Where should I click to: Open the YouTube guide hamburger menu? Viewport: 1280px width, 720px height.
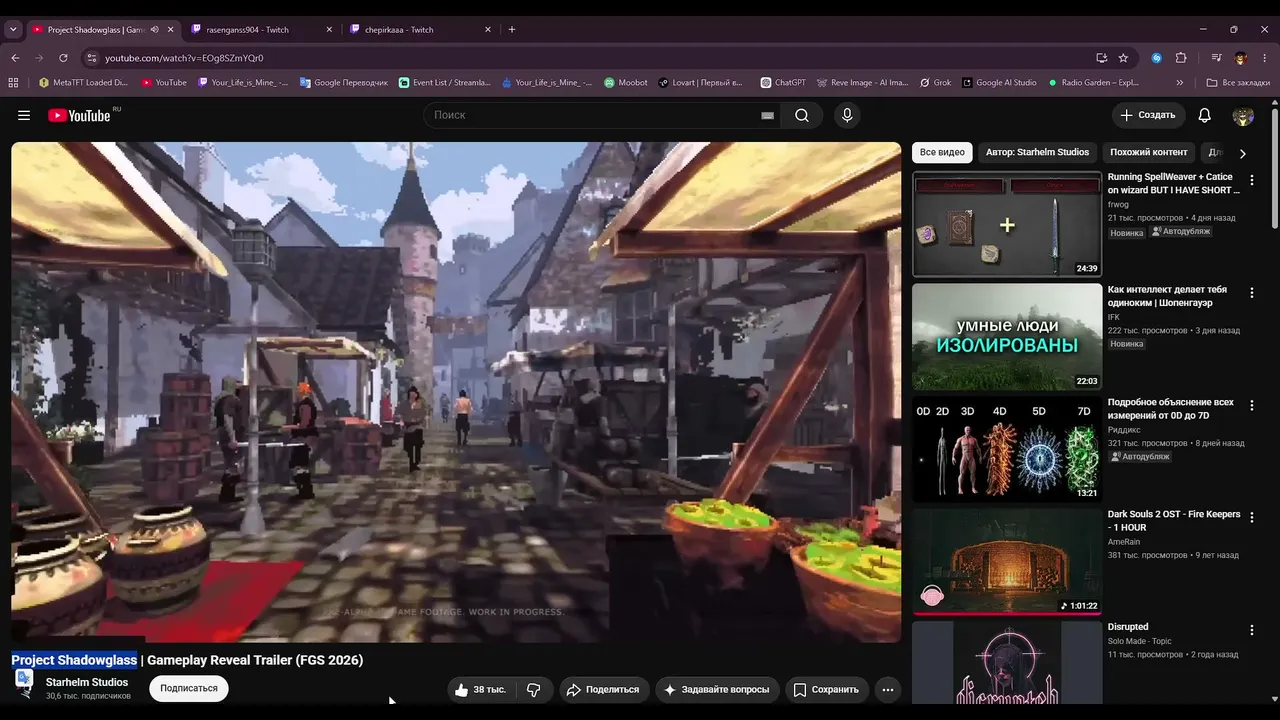coord(24,115)
